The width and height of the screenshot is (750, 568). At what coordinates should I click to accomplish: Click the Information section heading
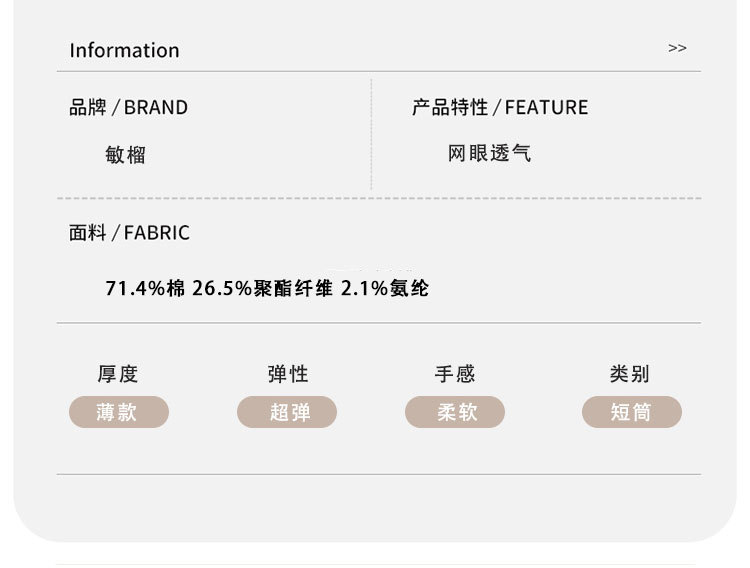124,50
